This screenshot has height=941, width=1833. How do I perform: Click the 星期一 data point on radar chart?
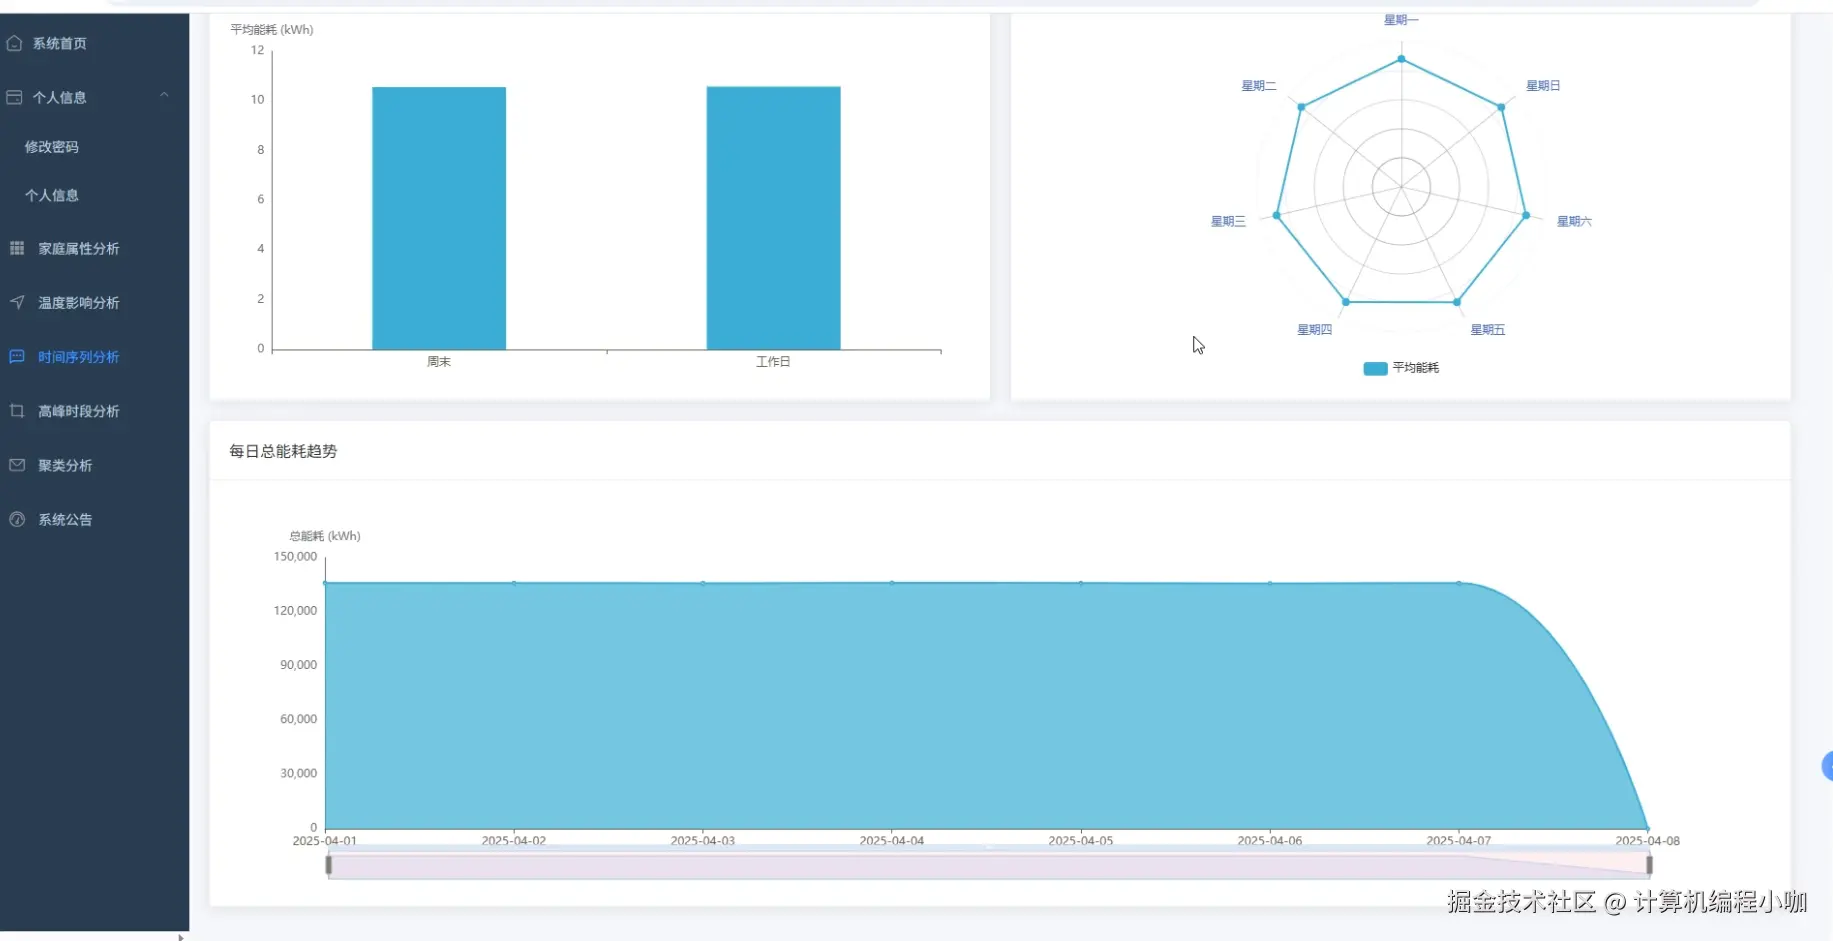[1401, 59]
